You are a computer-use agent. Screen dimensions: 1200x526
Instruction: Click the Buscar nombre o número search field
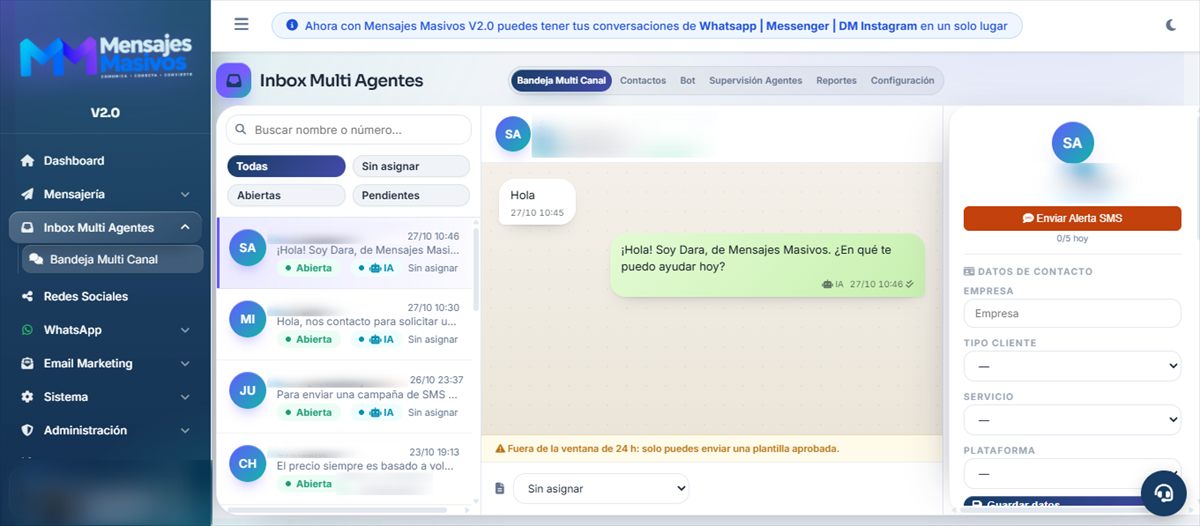click(348, 130)
